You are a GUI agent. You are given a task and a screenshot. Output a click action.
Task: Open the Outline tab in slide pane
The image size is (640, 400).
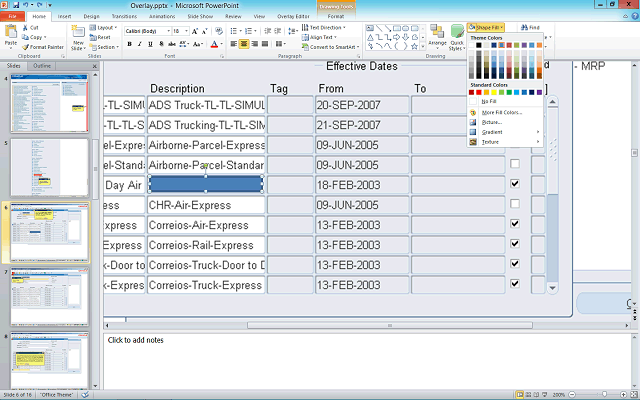coord(44,66)
